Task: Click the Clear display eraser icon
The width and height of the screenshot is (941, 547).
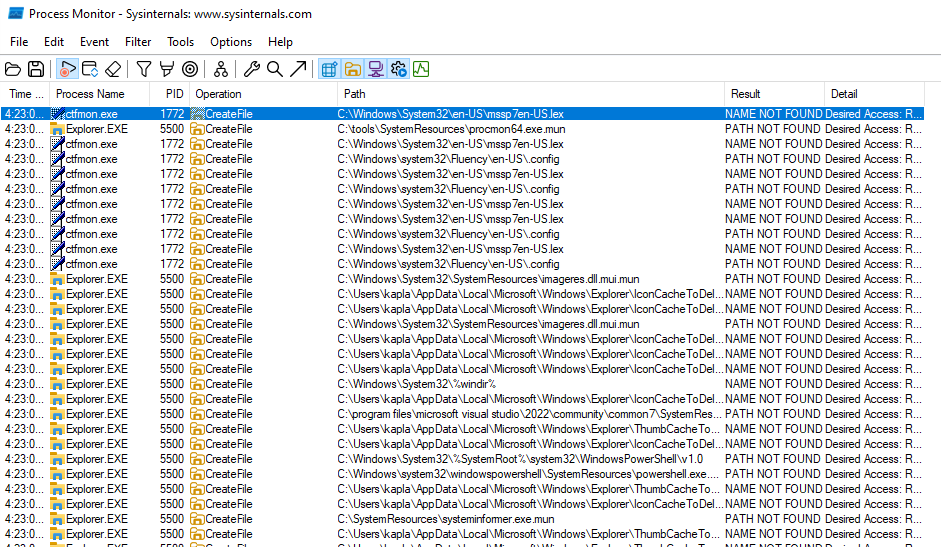Action: (x=113, y=70)
